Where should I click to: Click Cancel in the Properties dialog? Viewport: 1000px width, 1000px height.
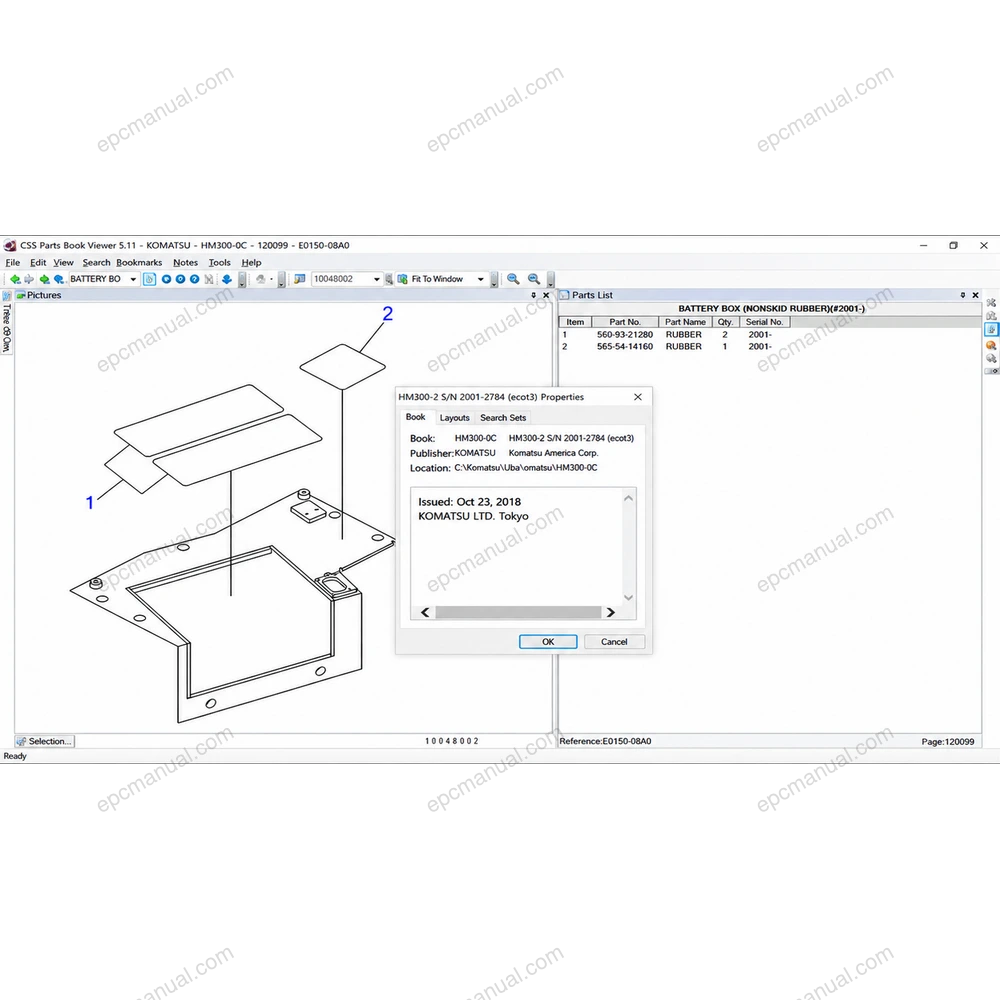pyautogui.click(x=614, y=642)
